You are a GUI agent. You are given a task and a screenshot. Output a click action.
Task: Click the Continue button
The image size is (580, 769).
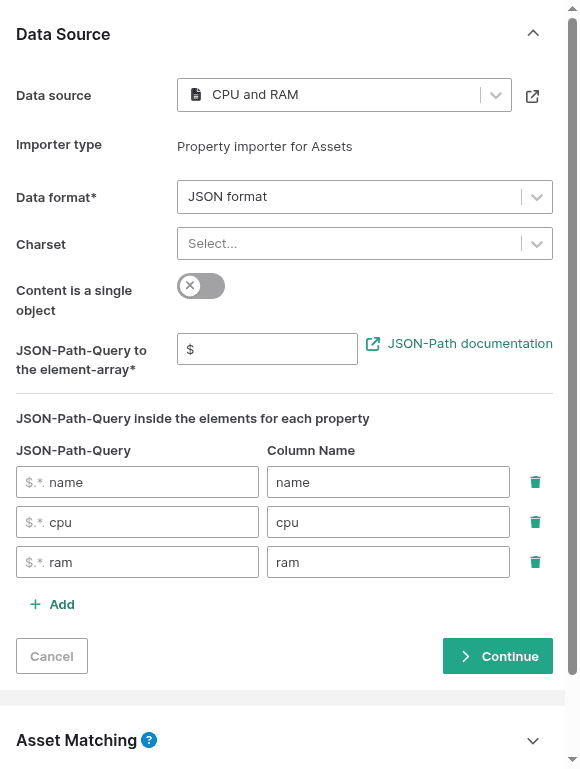pos(498,656)
